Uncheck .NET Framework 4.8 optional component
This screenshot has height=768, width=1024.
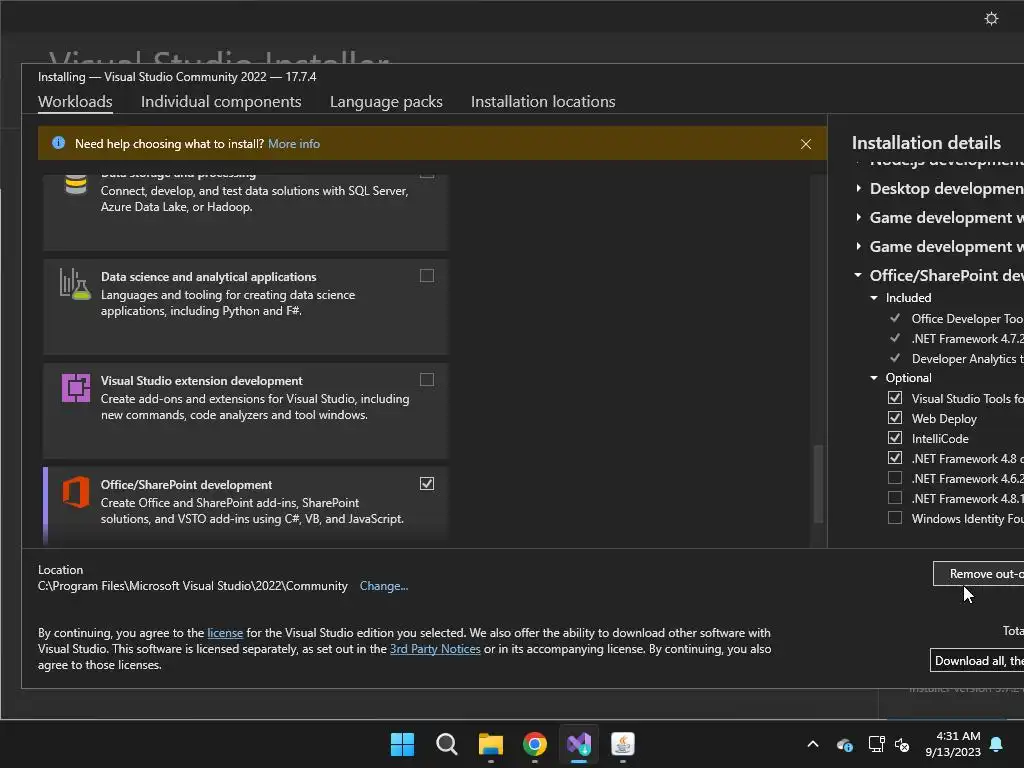pos(895,458)
